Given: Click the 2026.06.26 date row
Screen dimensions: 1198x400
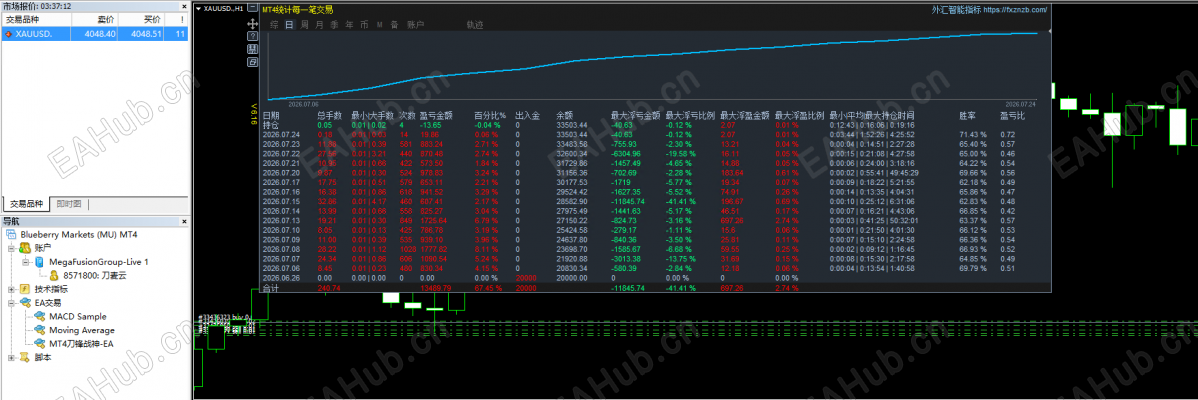Looking at the screenshot, I should pyautogui.click(x=280, y=279).
